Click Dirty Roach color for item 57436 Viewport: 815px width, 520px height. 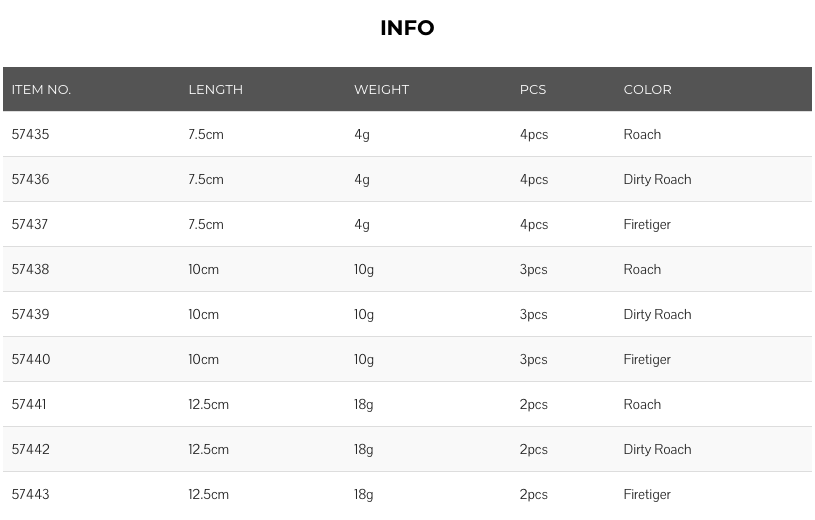pyautogui.click(x=657, y=179)
